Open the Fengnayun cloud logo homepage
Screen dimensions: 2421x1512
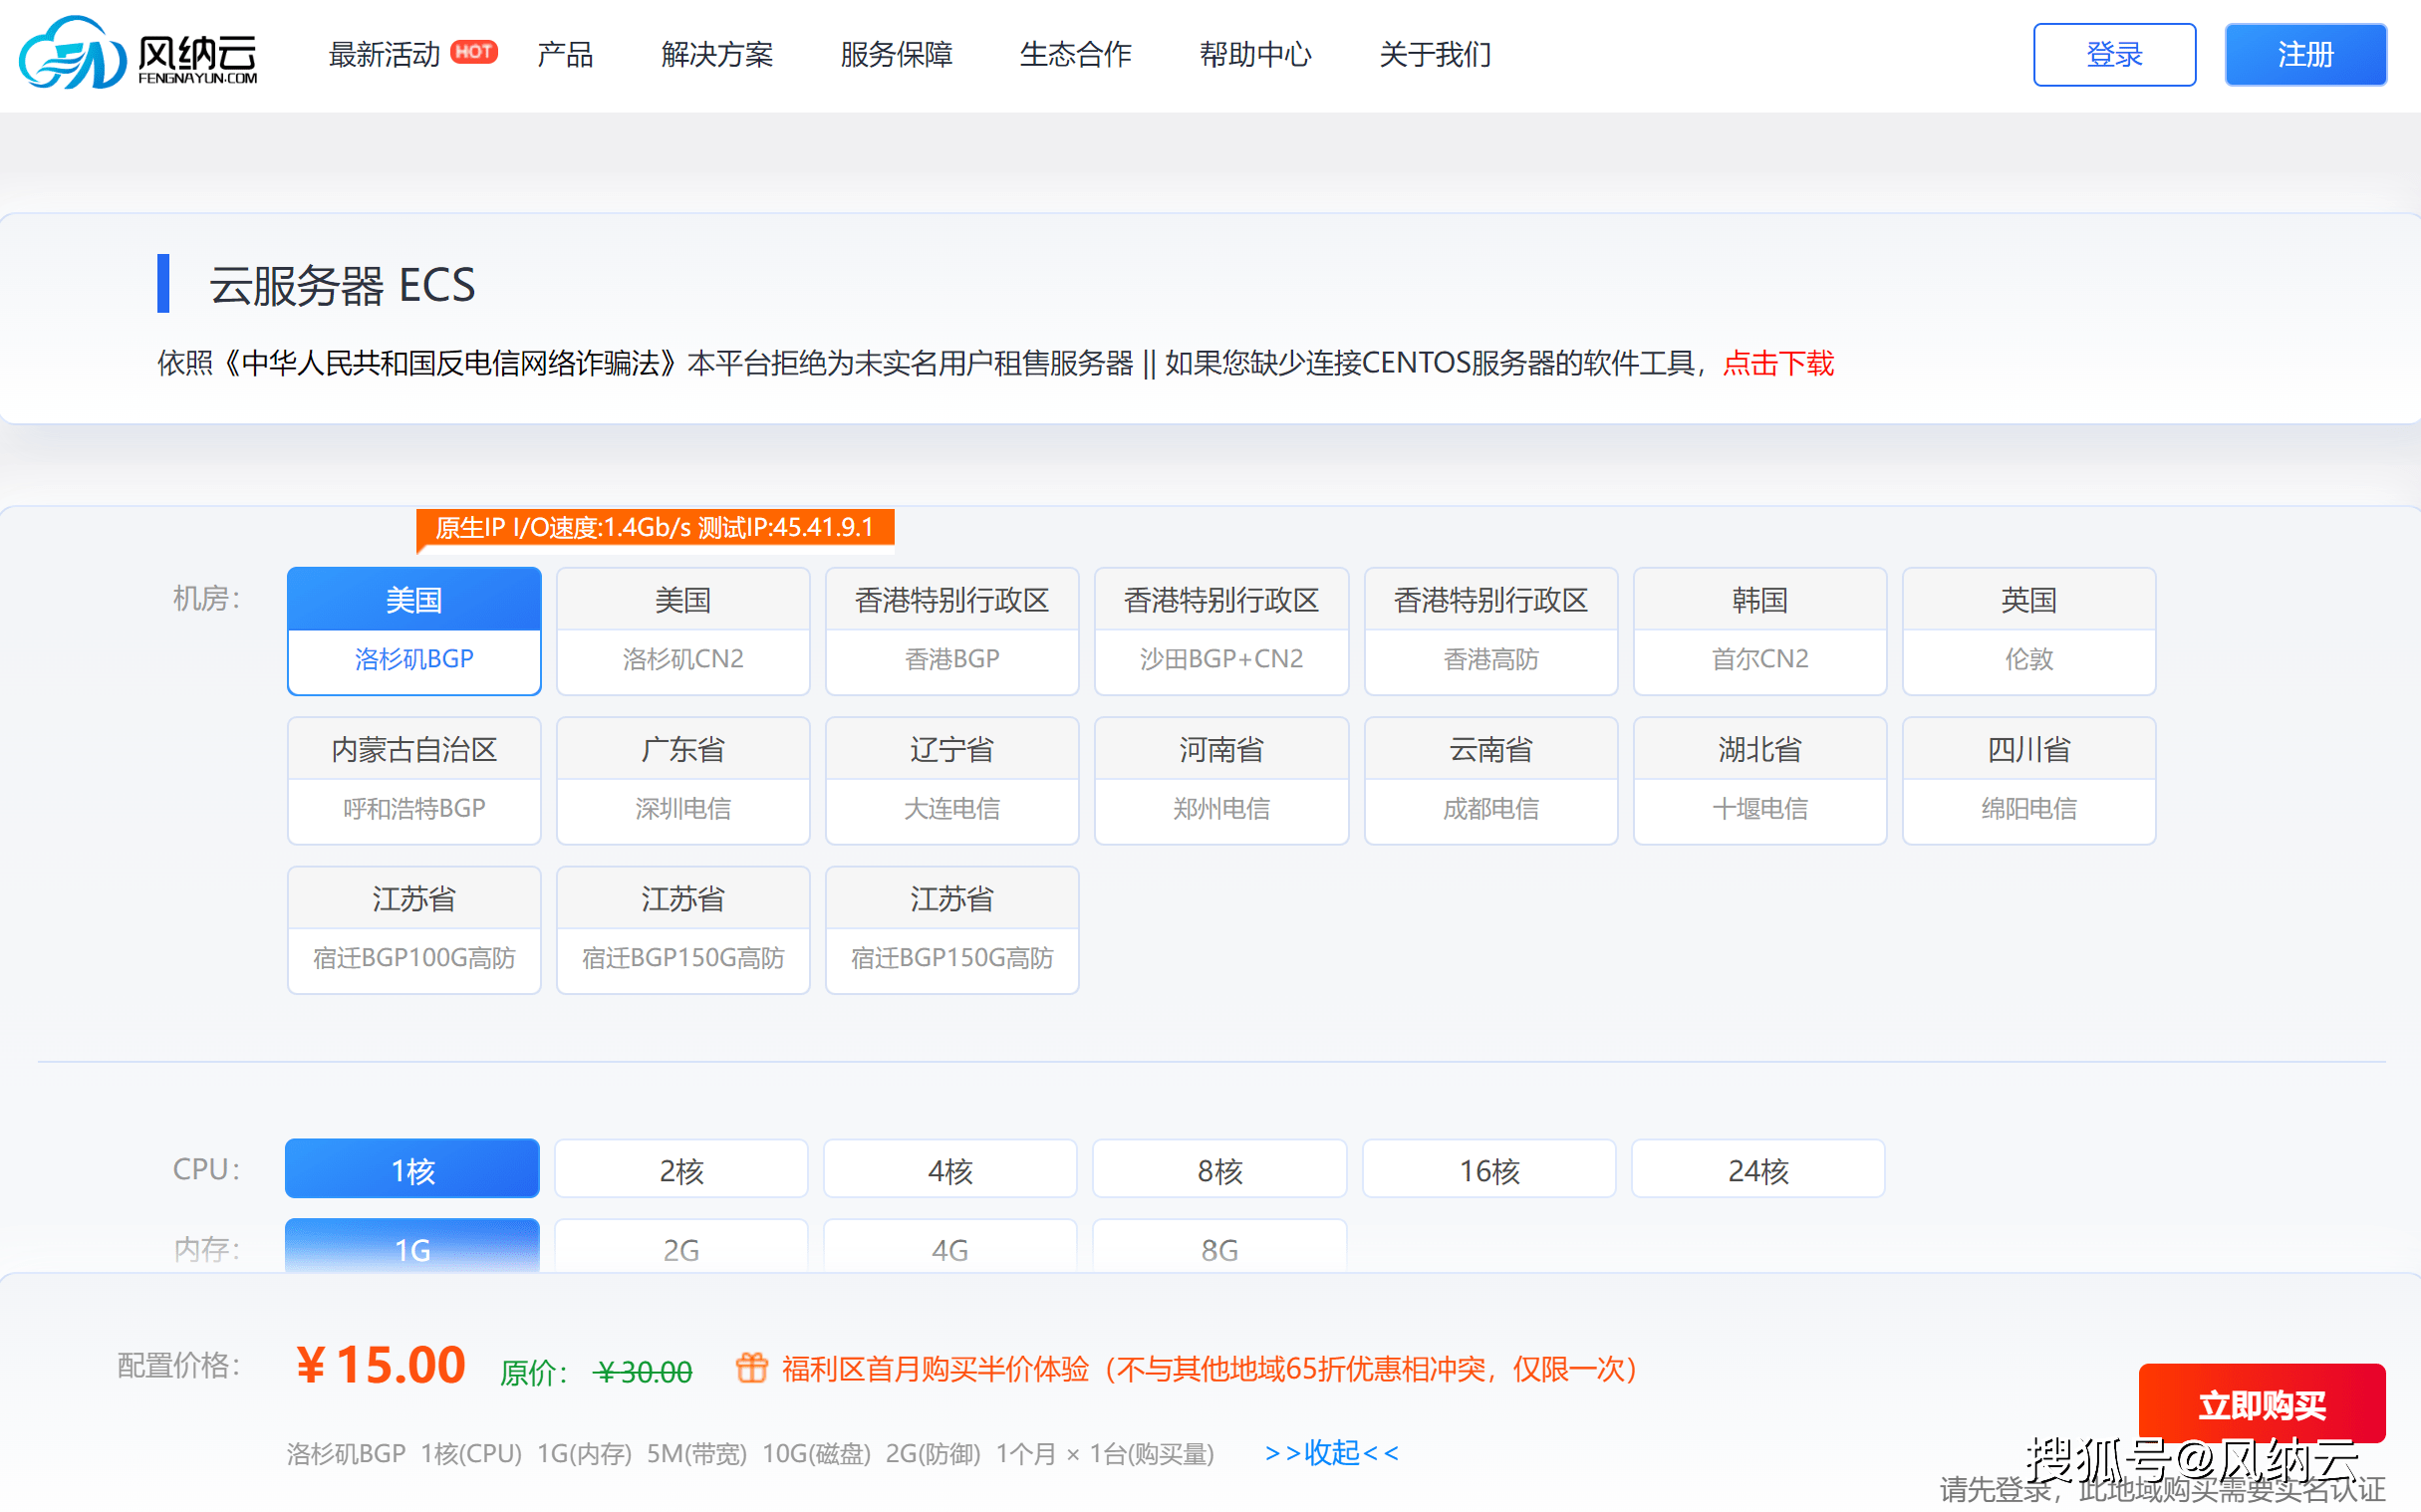138,53
